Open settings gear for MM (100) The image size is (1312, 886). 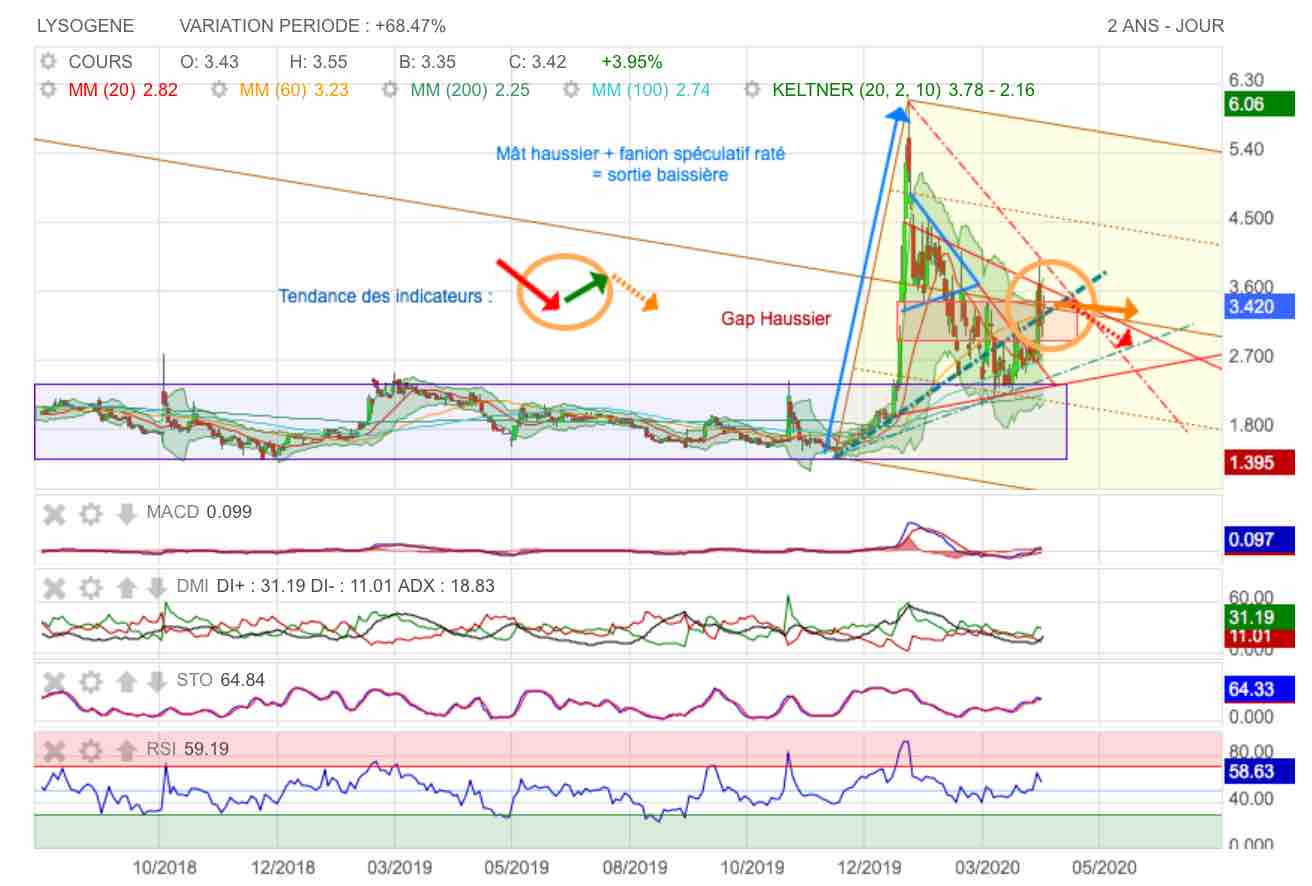pos(571,90)
